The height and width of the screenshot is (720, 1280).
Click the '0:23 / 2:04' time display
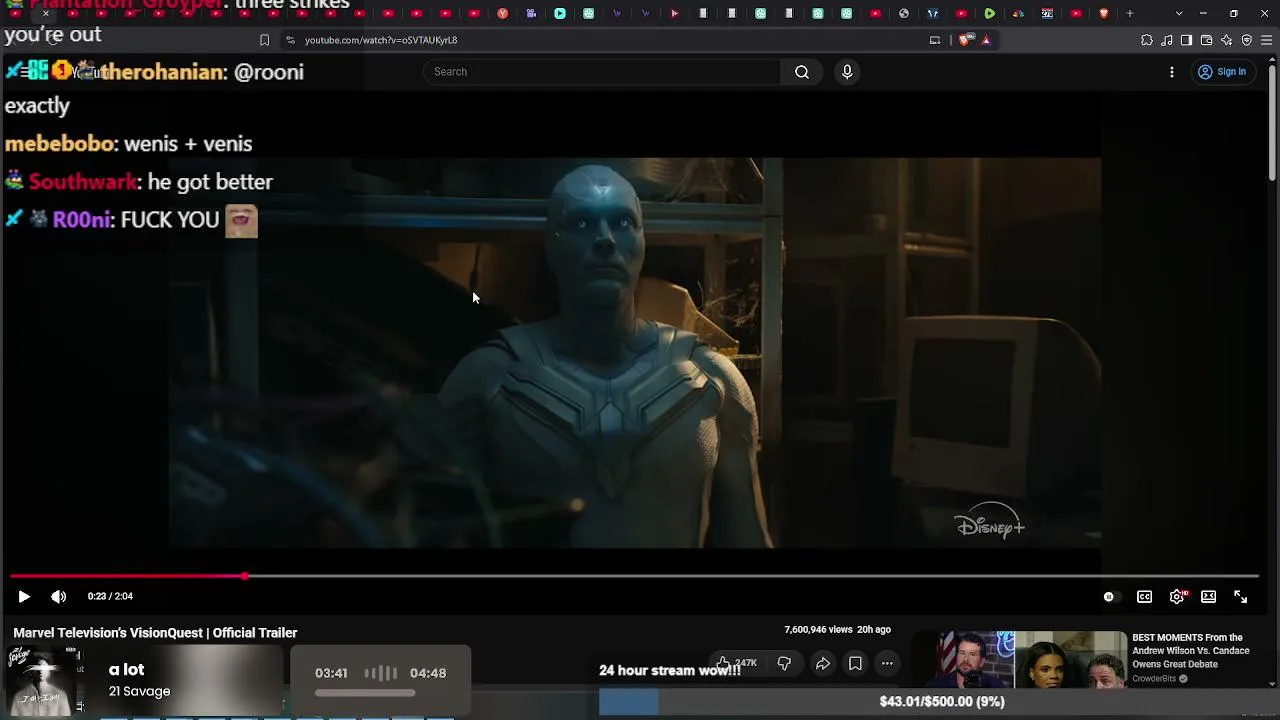(x=110, y=597)
